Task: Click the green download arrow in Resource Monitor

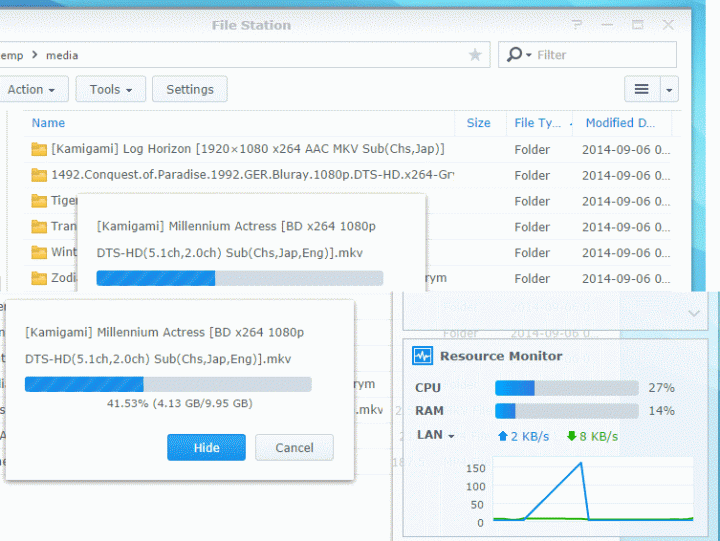Action: (x=572, y=436)
